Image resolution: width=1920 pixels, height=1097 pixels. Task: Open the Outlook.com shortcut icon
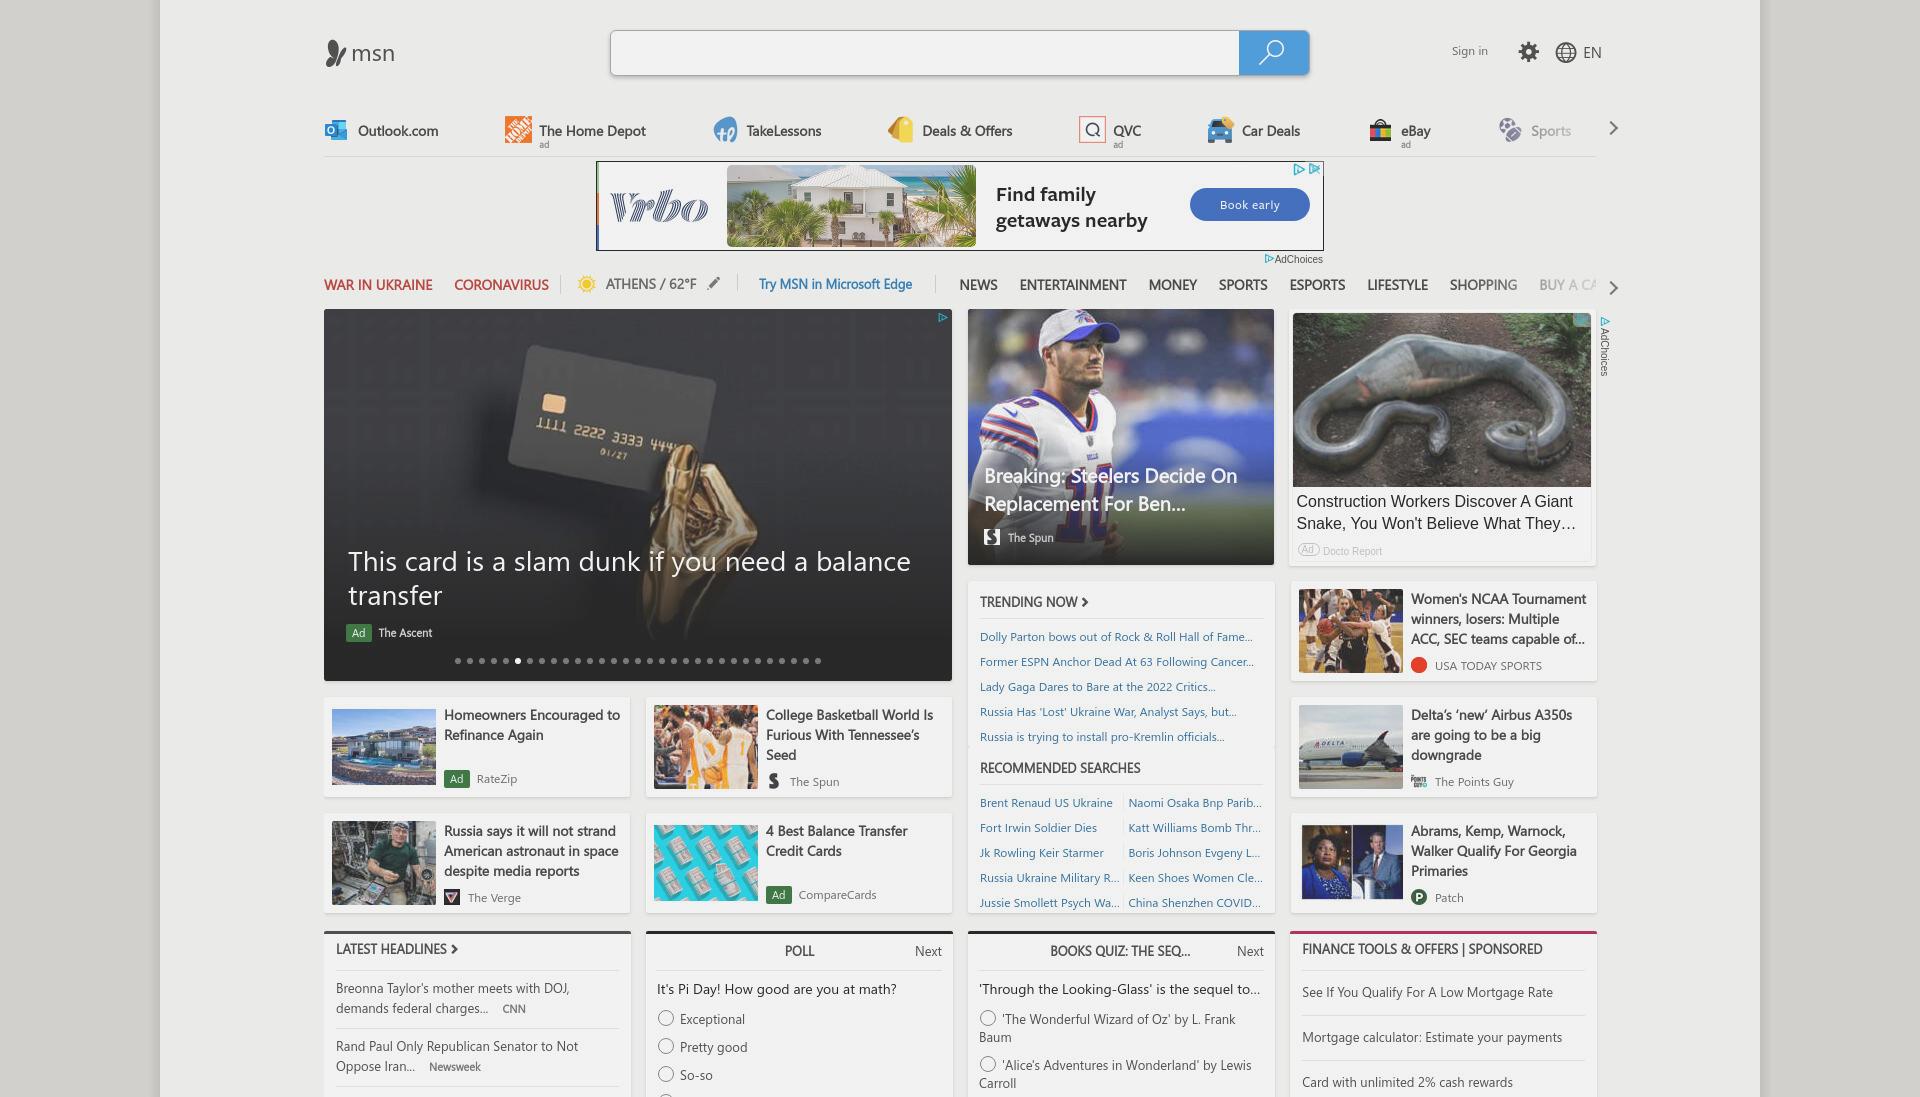tap(336, 130)
